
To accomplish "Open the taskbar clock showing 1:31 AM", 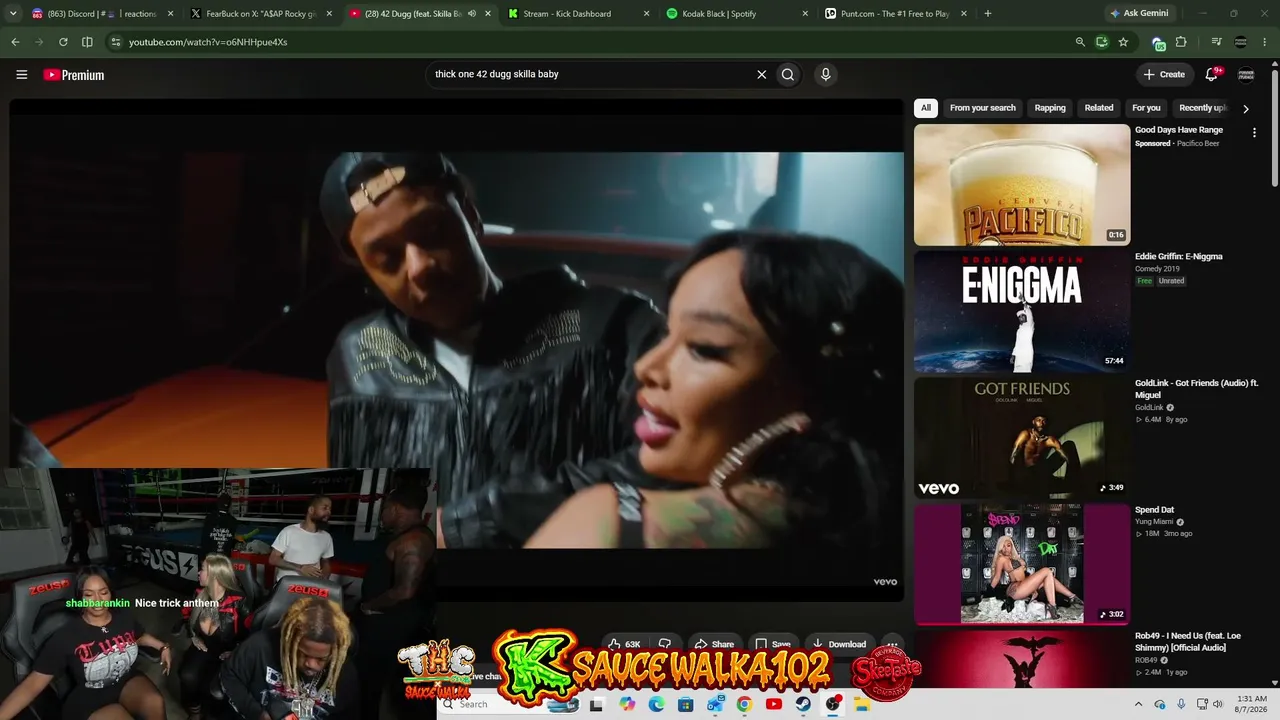I will click(x=1249, y=704).
